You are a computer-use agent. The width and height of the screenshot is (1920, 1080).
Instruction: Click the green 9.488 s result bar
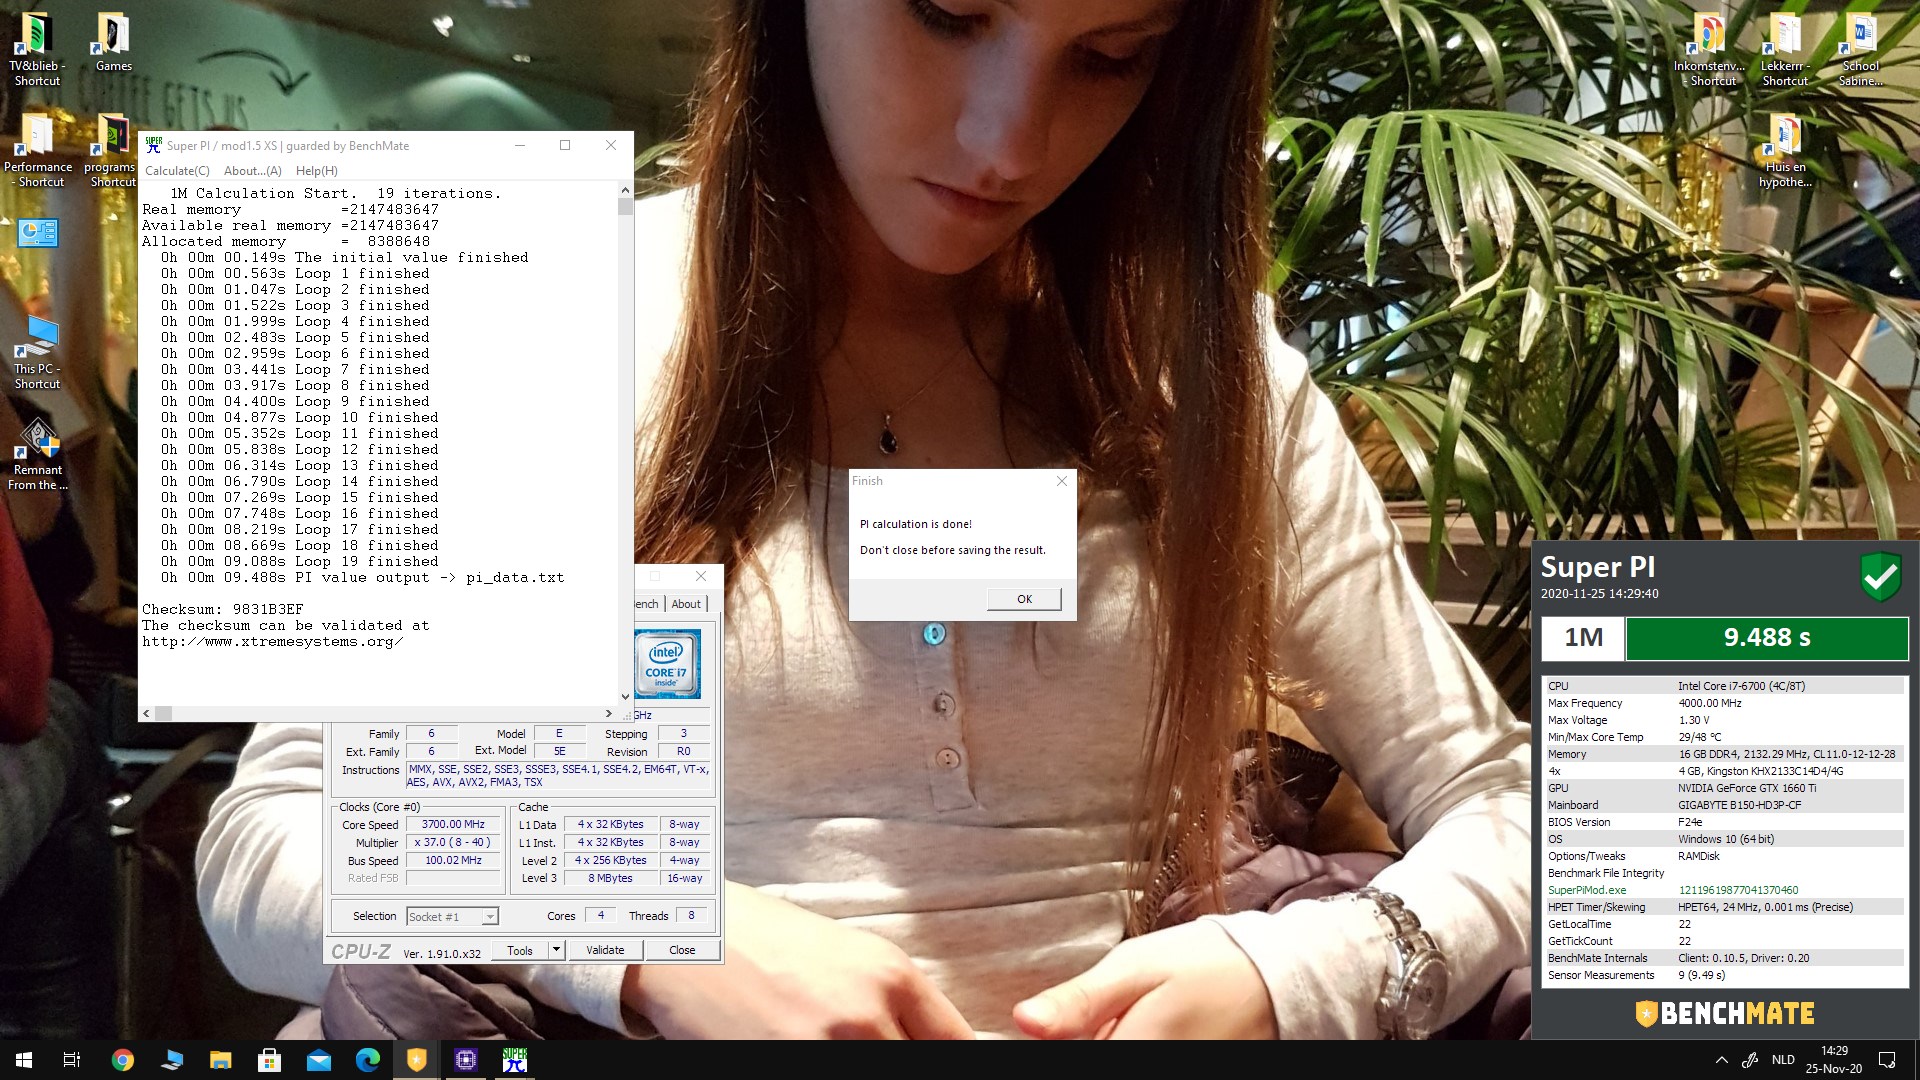point(1766,638)
